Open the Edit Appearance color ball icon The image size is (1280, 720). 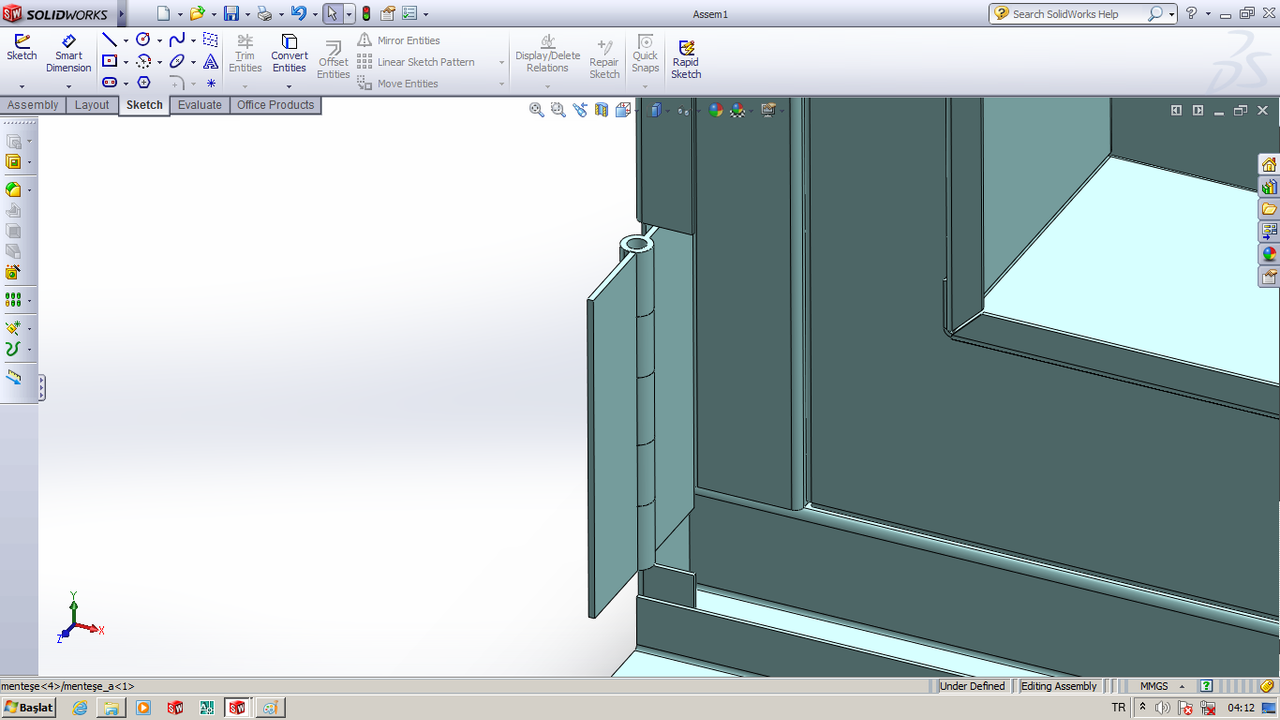click(x=716, y=110)
